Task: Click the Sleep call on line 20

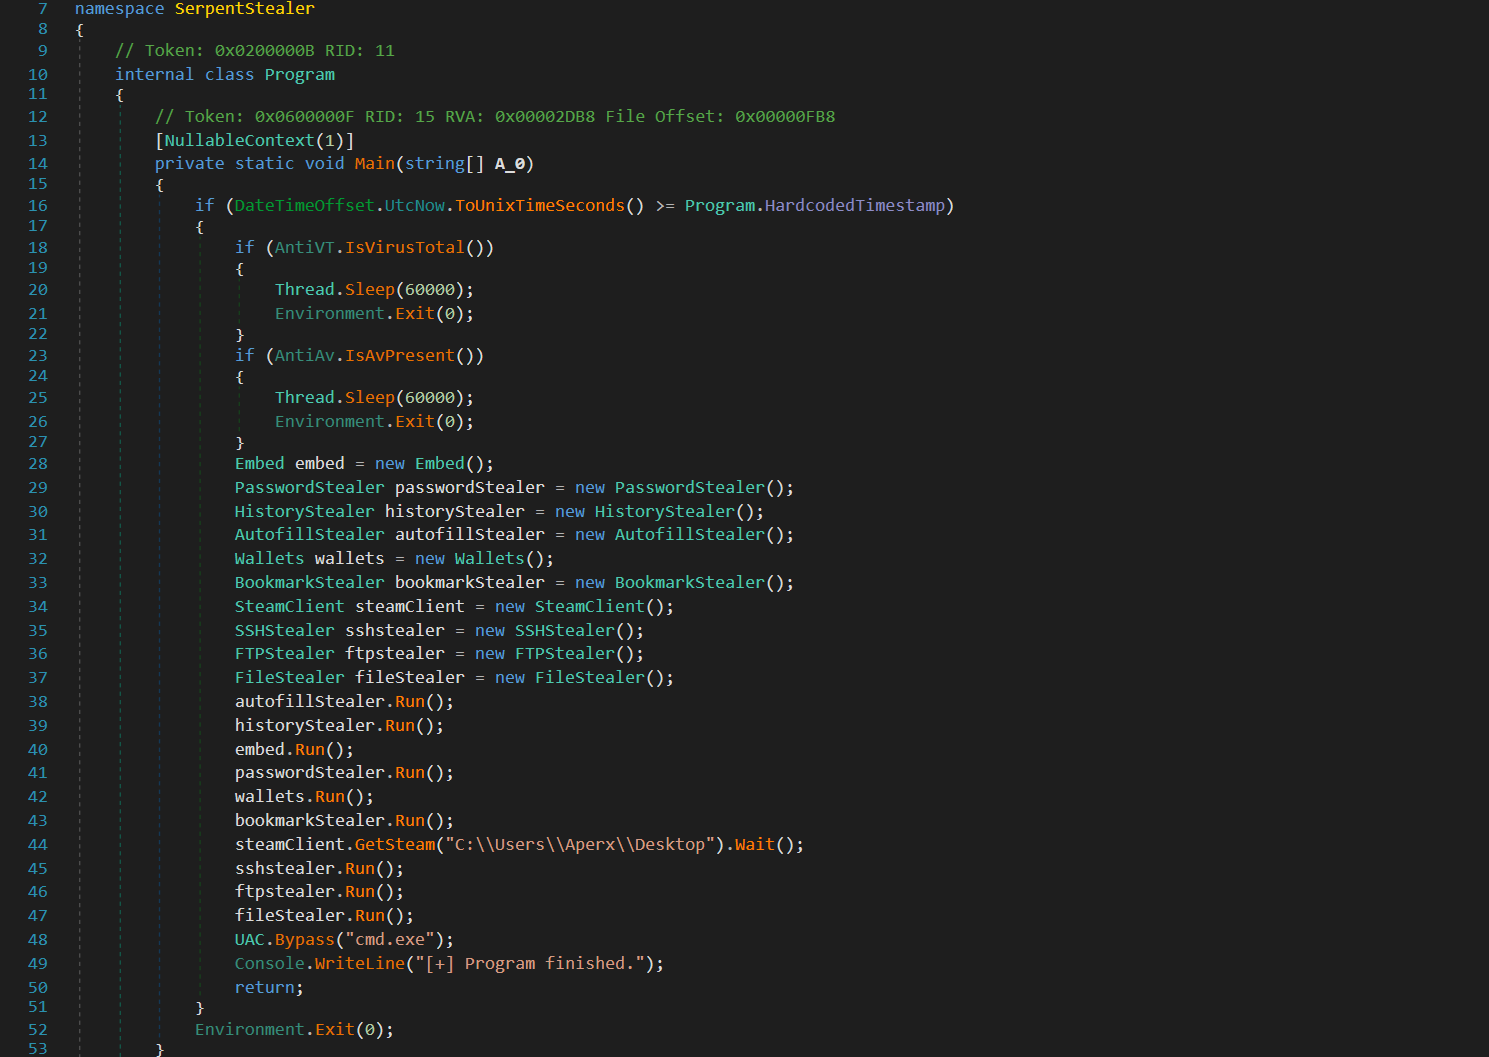Action: (370, 290)
